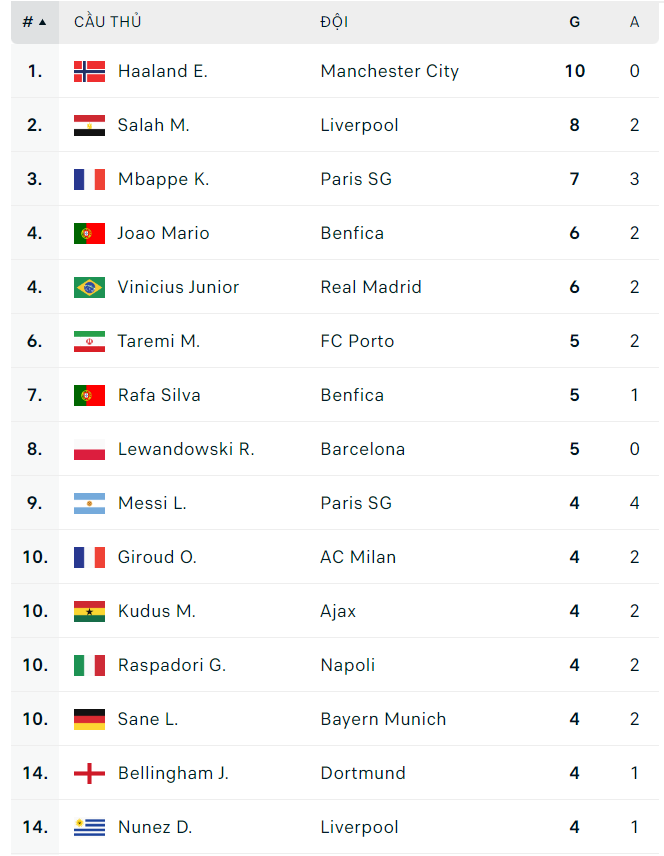Open the AC Milan team page
This screenshot has width=664, height=856.
(x=358, y=557)
